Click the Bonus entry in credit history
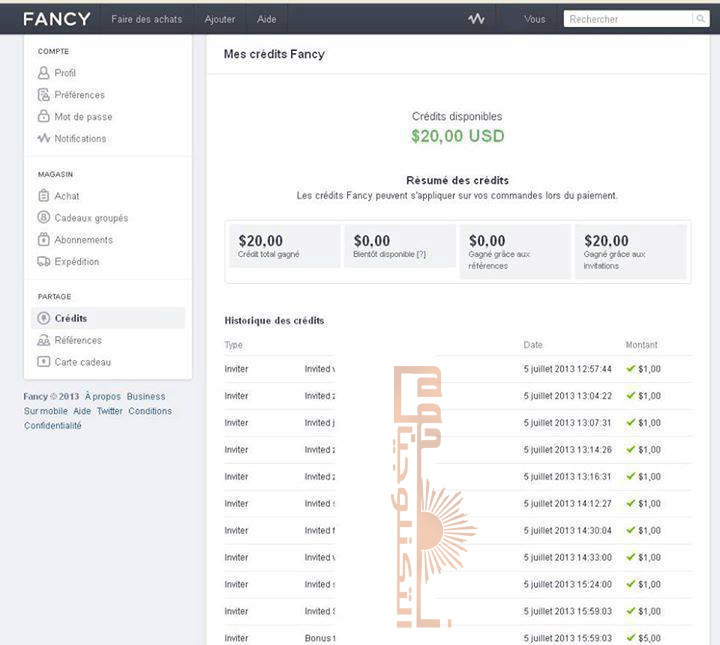Image resolution: width=720 pixels, height=645 pixels. click(320, 638)
